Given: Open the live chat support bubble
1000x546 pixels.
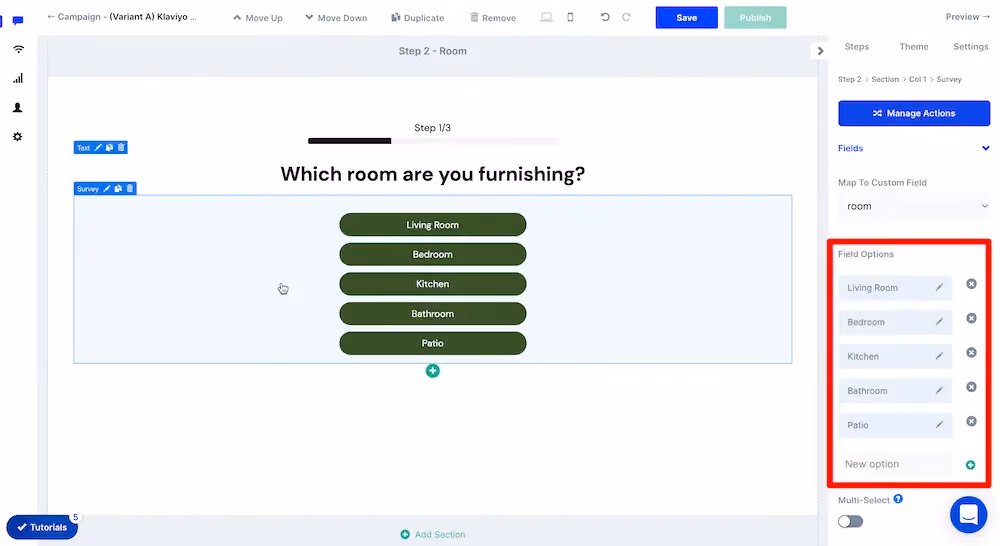Looking at the screenshot, I should point(968,514).
